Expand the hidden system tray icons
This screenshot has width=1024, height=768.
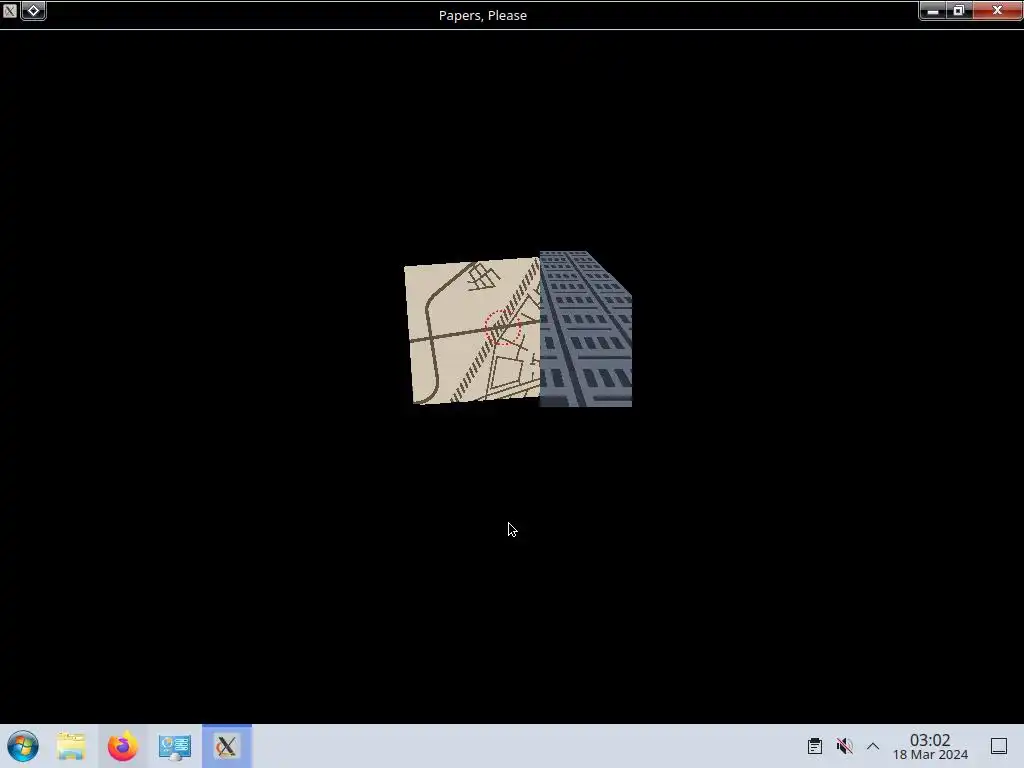(x=873, y=746)
